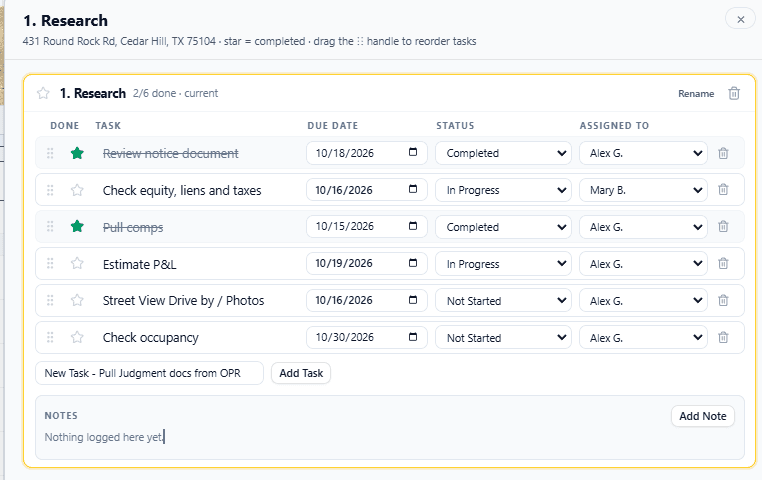Click task name Check equity, liens and taxes
The image size is (762, 480).
[x=182, y=190]
